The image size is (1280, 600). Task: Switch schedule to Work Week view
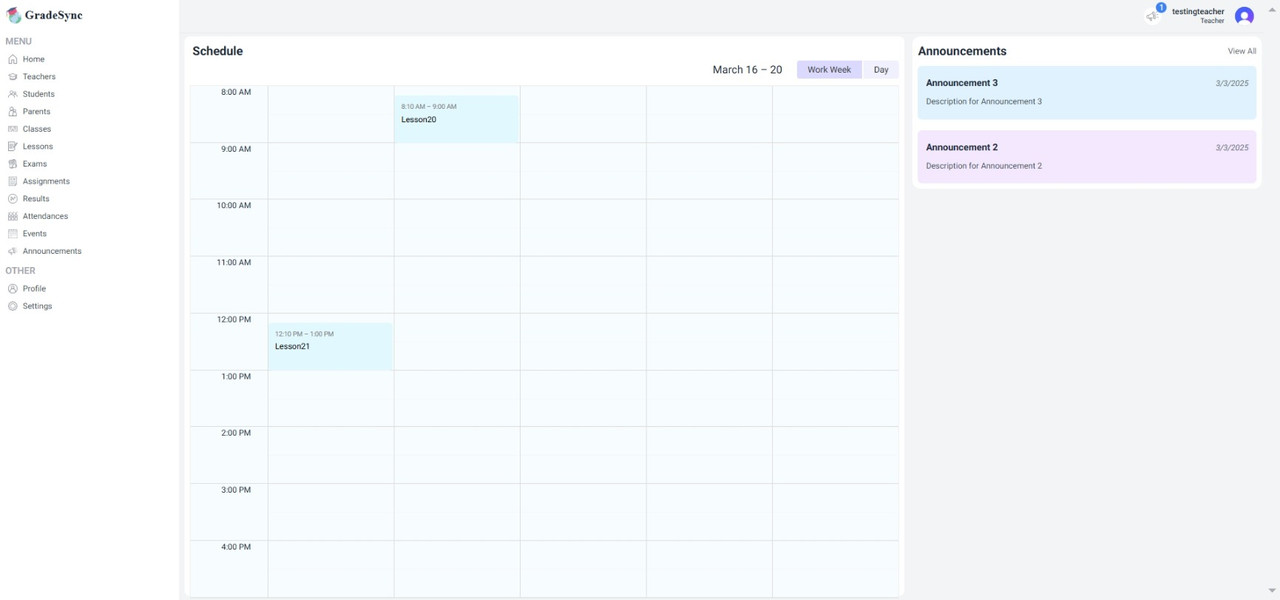tap(829, 70)
